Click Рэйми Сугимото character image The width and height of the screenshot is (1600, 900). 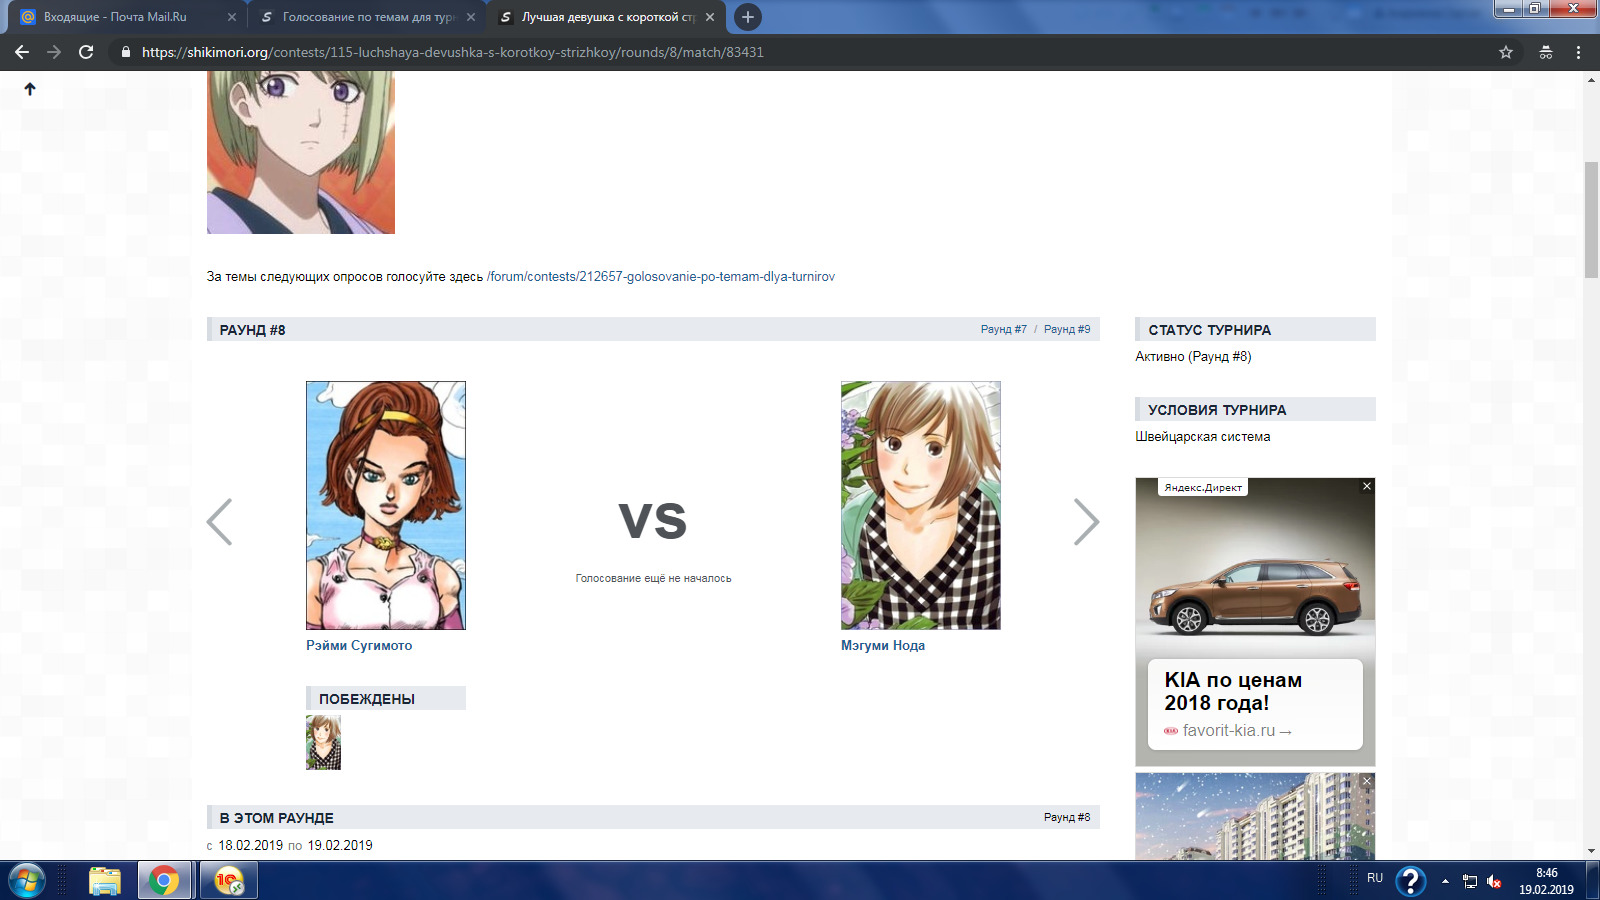(386, 505)
